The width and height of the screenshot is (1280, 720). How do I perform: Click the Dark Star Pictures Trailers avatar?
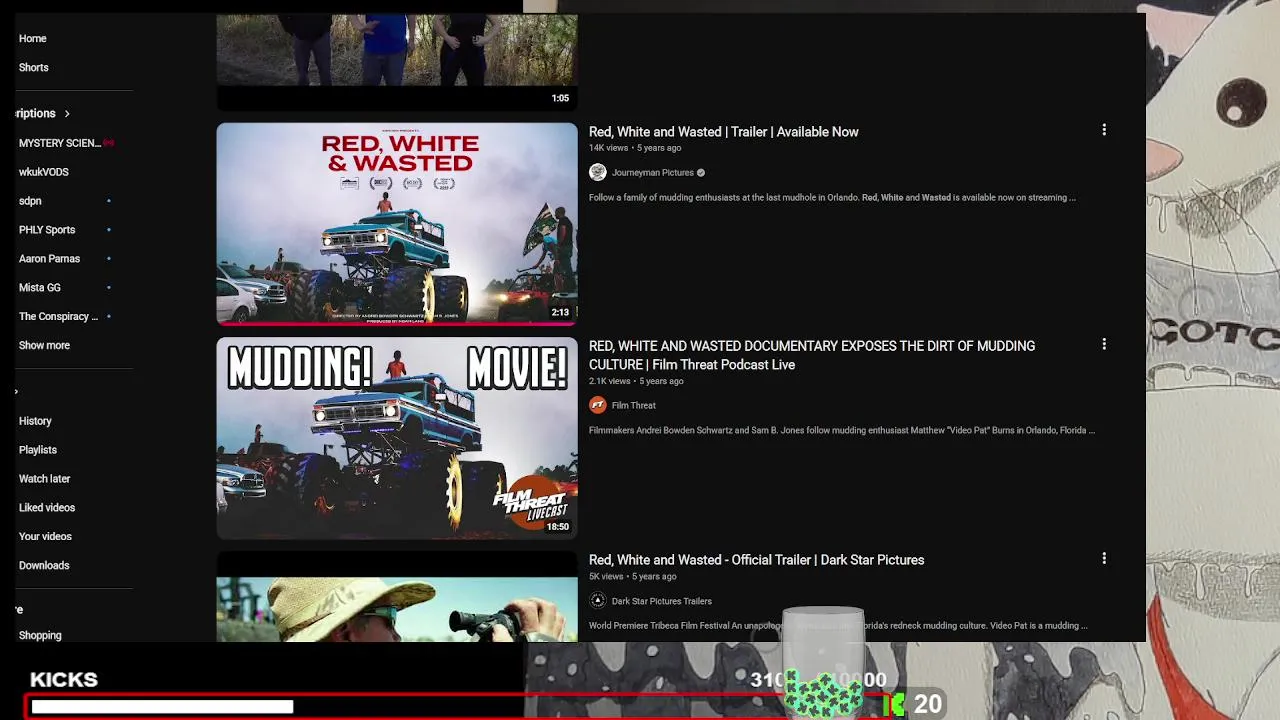tap(598, 601)
